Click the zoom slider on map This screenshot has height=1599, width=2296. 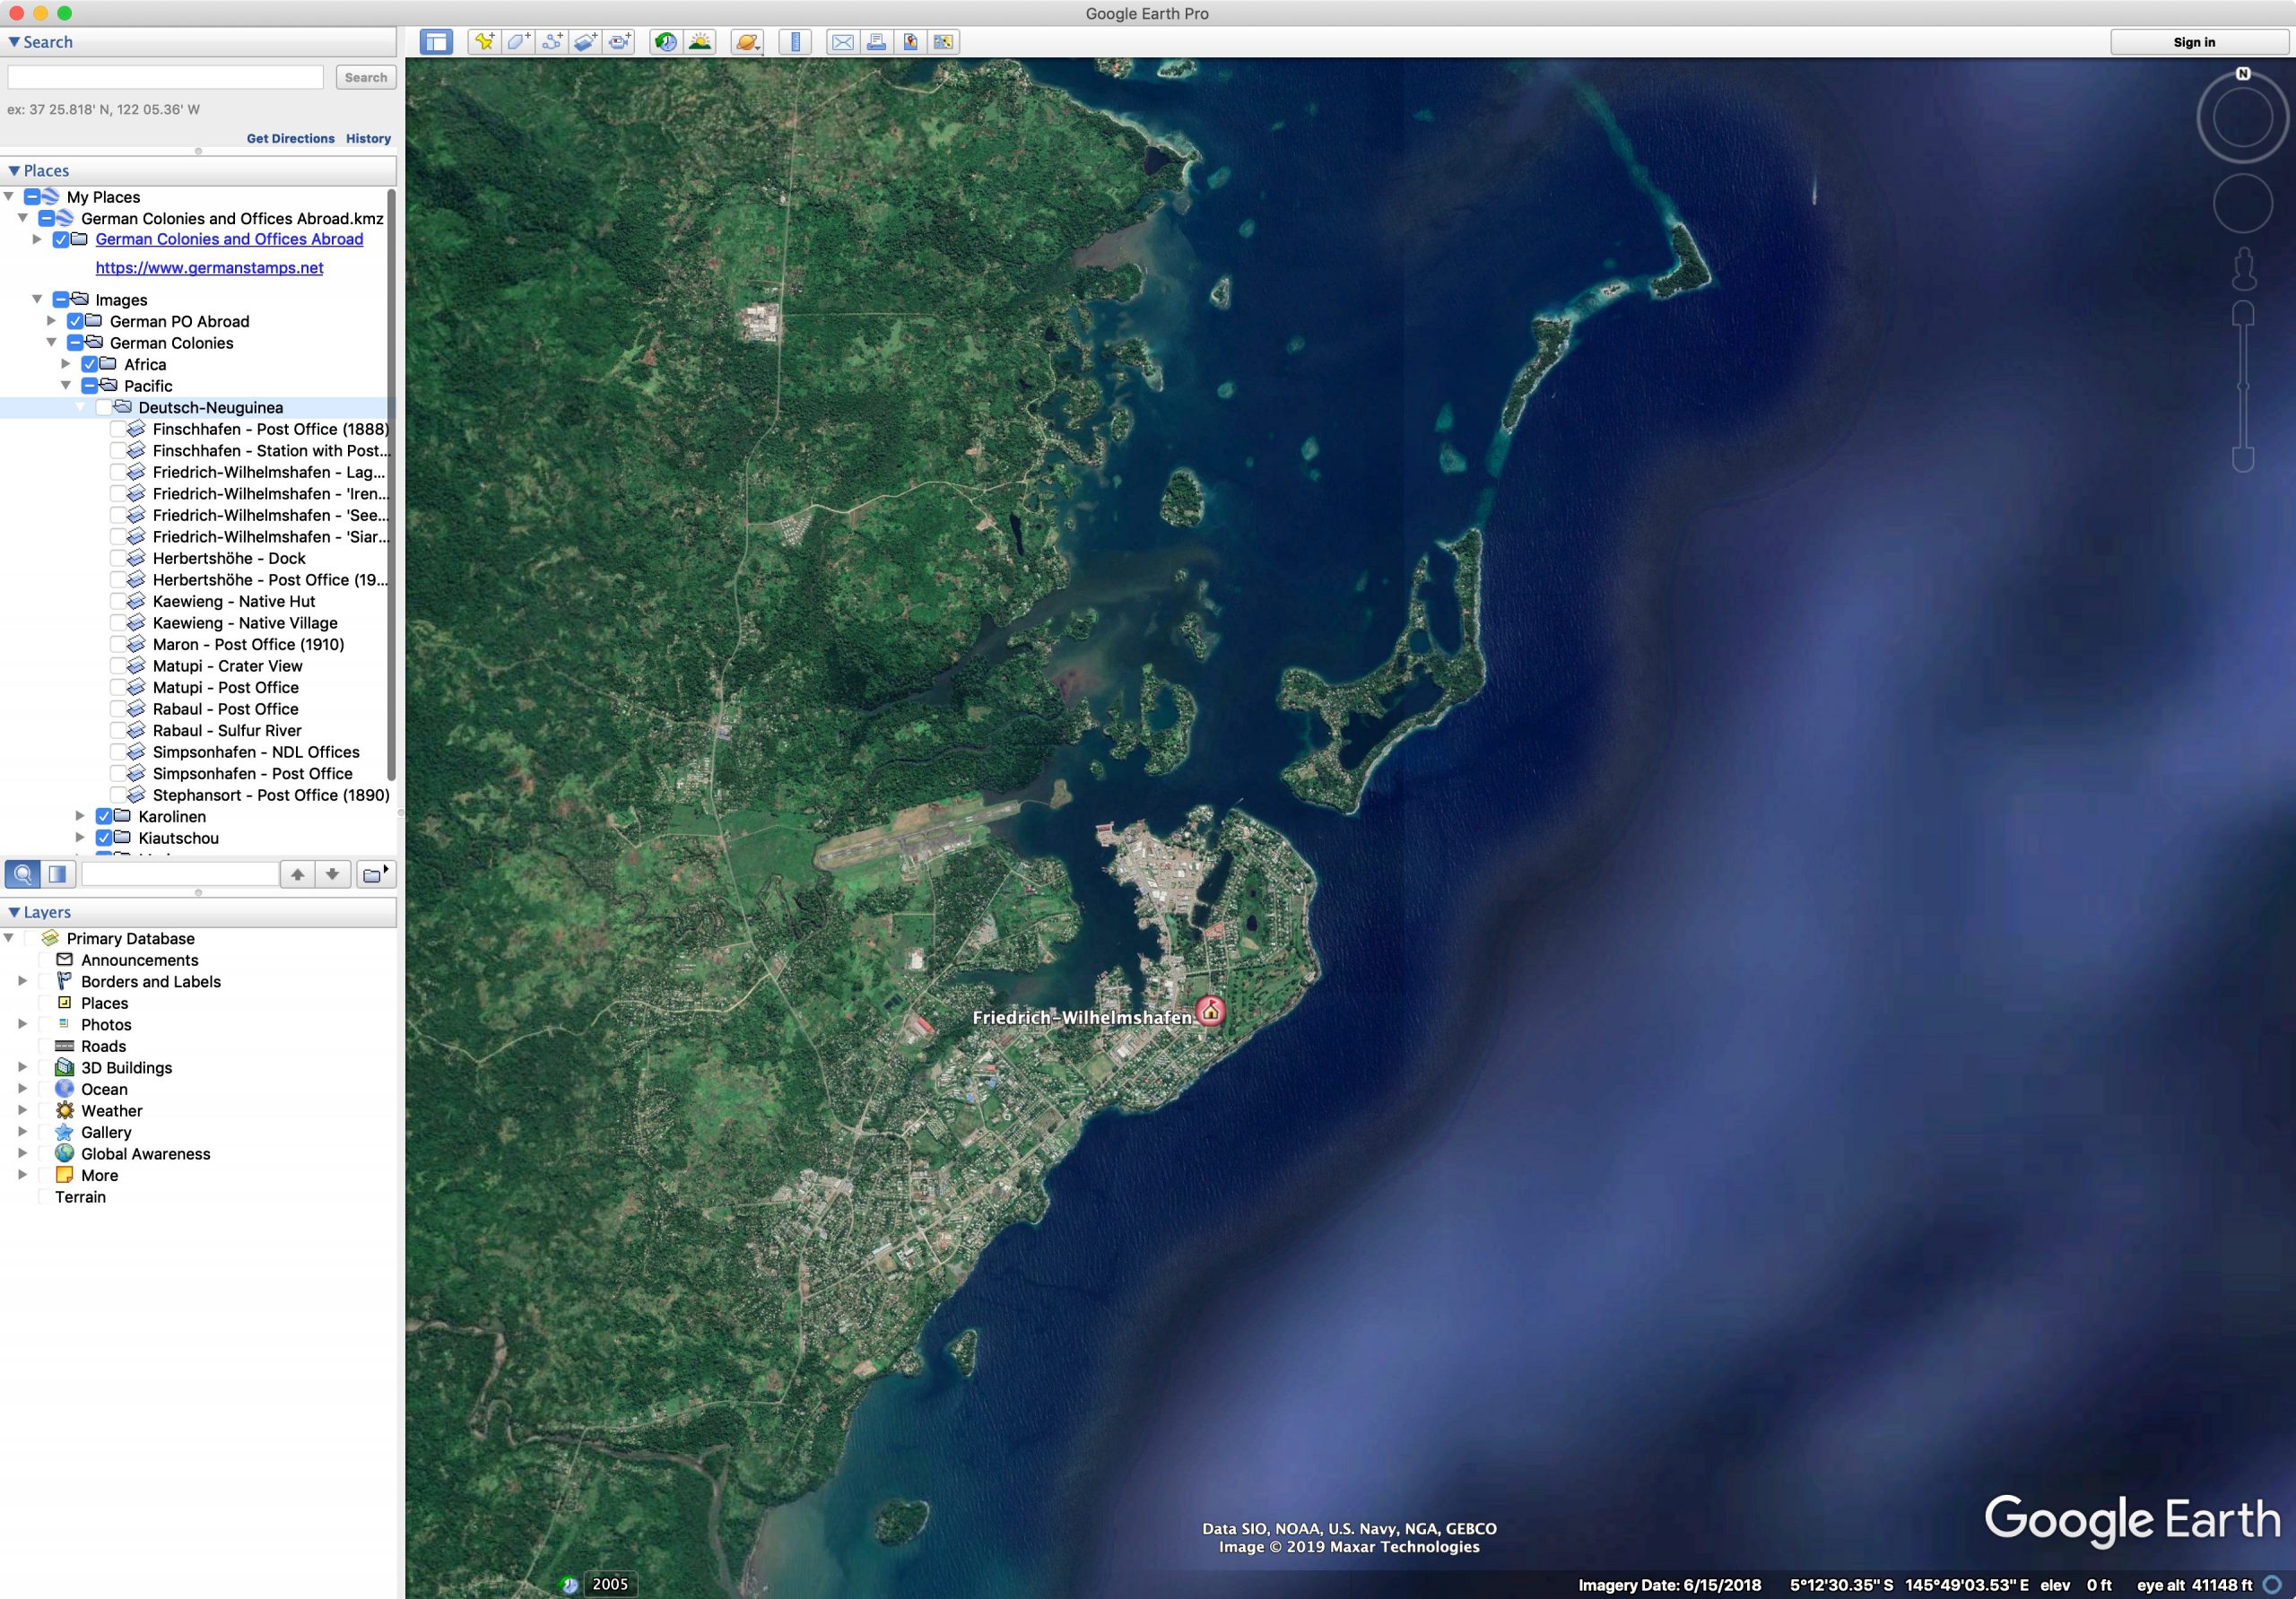pyautogui.click(x=2243, y=385)
